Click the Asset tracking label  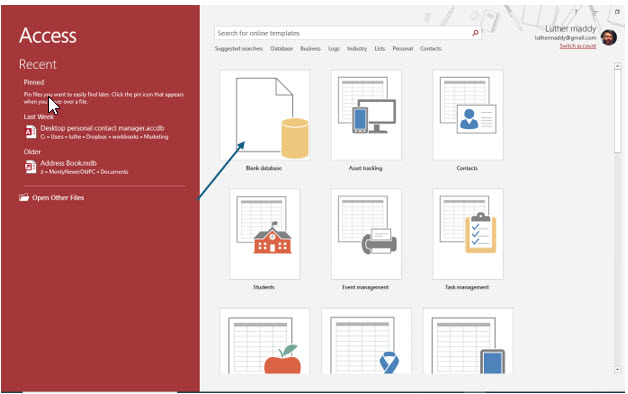coord(365,168)
